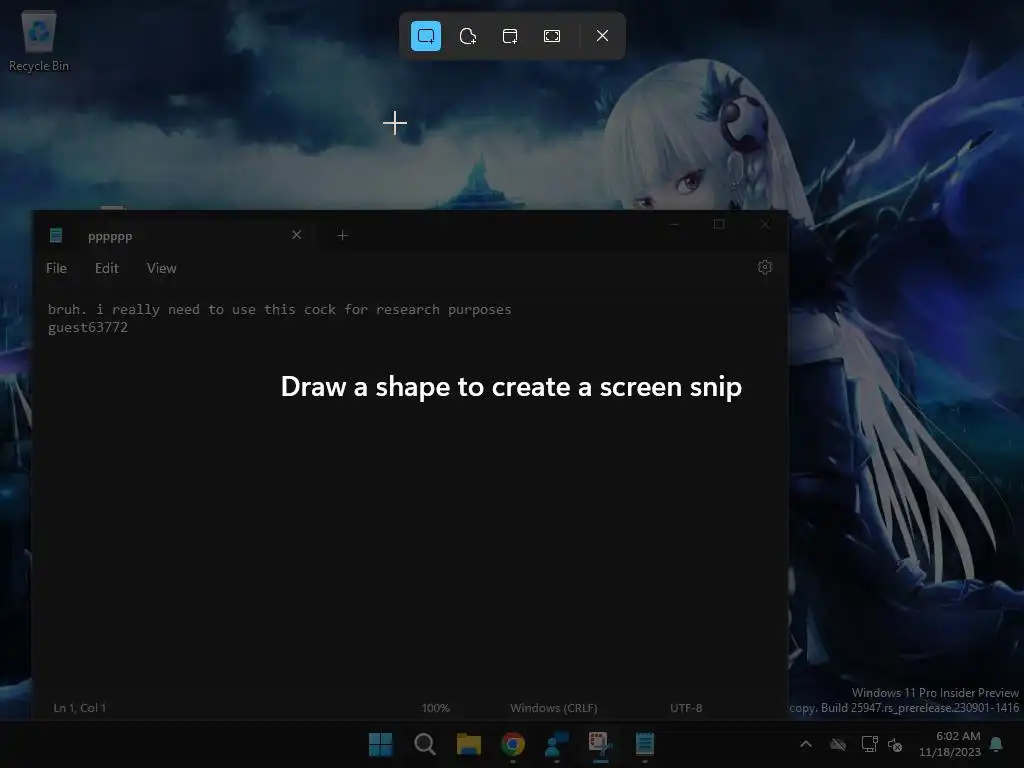Open Google Chrome from taskbar
Viewport: 1024px width, 768px height.
point(513,744)
